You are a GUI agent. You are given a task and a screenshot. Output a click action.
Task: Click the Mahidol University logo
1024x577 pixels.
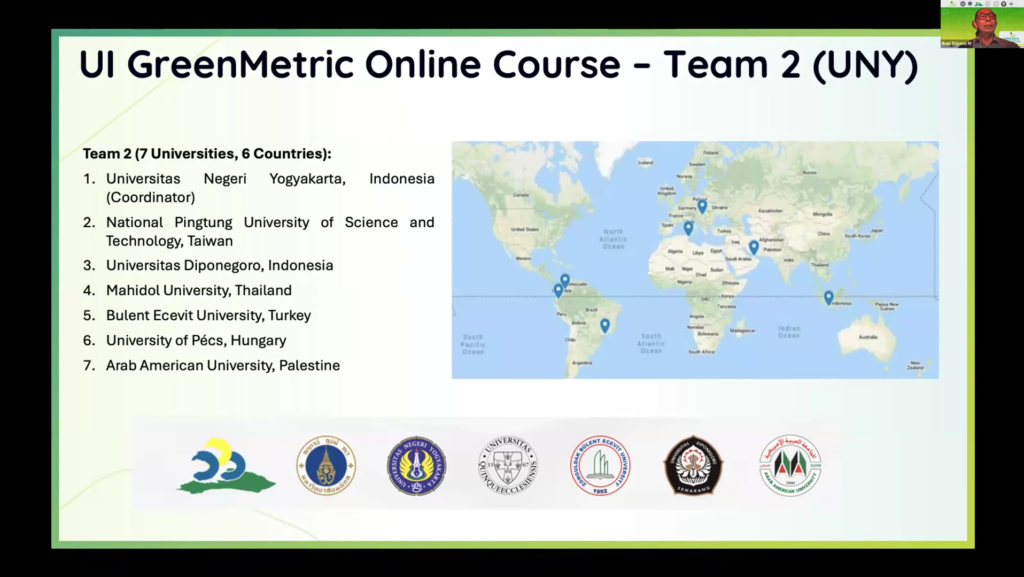tap(325, 466)
